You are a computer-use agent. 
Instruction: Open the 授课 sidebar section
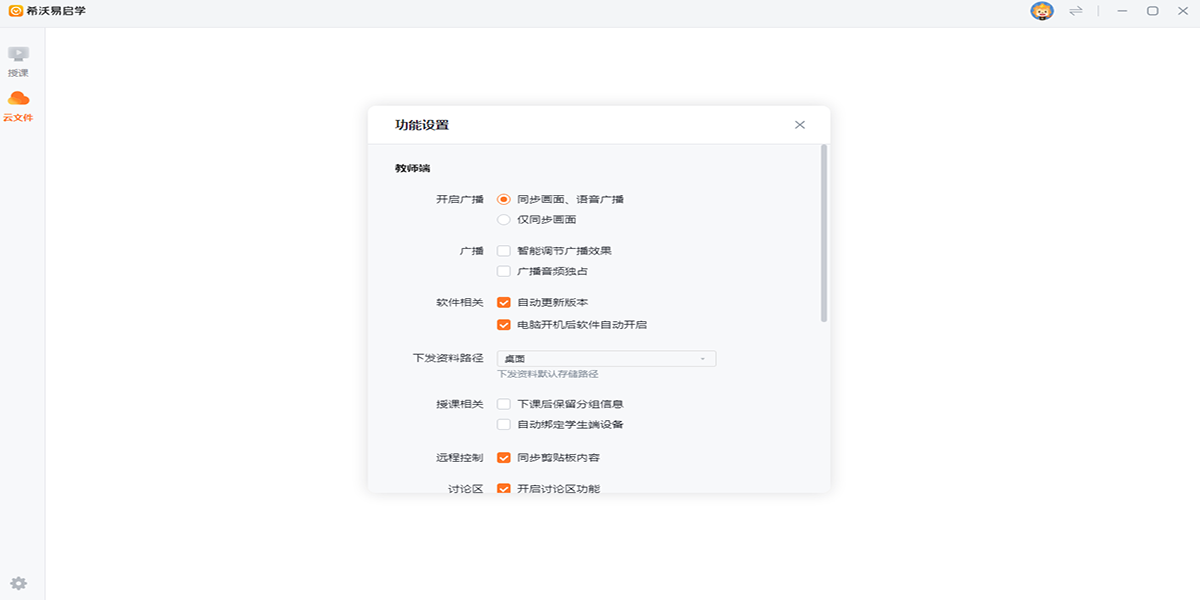point(18,61)
